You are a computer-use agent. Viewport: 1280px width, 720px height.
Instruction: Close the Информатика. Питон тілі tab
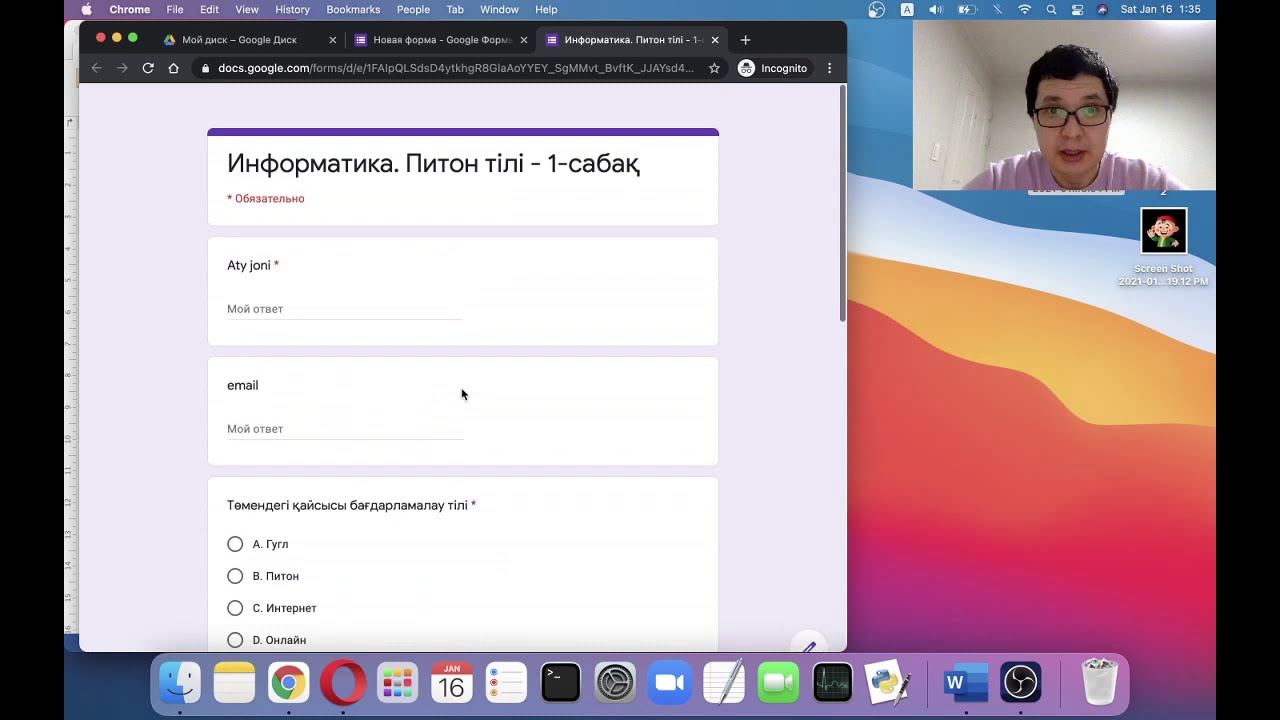click(715, 40)
